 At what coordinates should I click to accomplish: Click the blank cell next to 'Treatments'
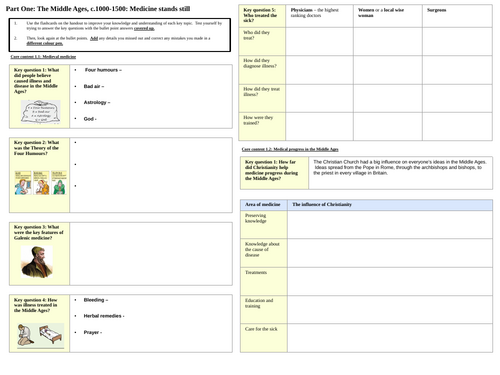click(x=390, y=281)
